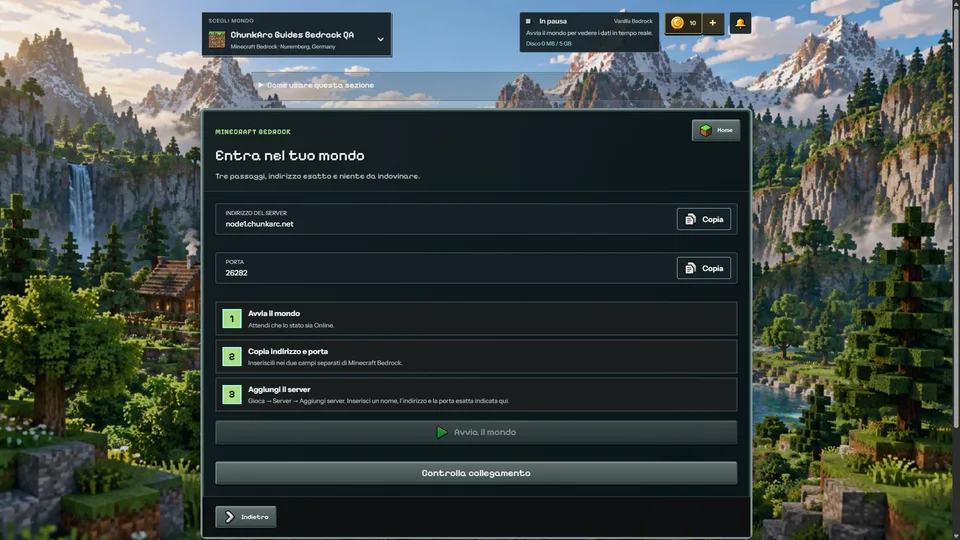Copy the port 26282

pos(703,268)
